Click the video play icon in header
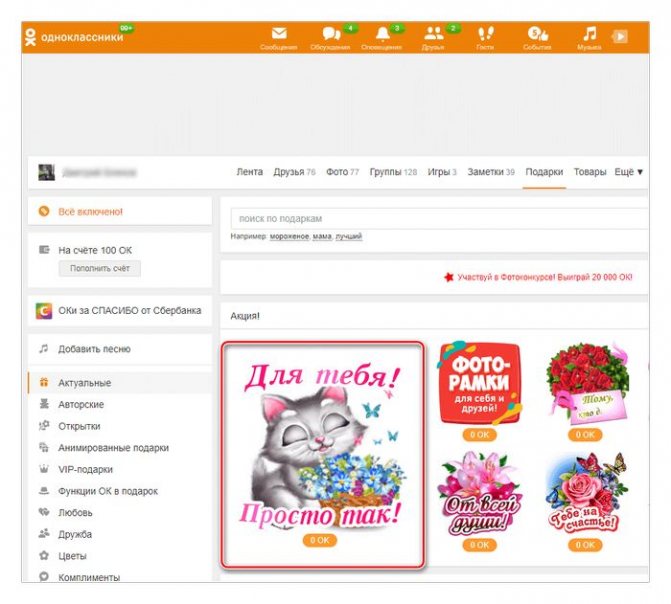Viewport: 671px width, 604px height. coord(621,35)
